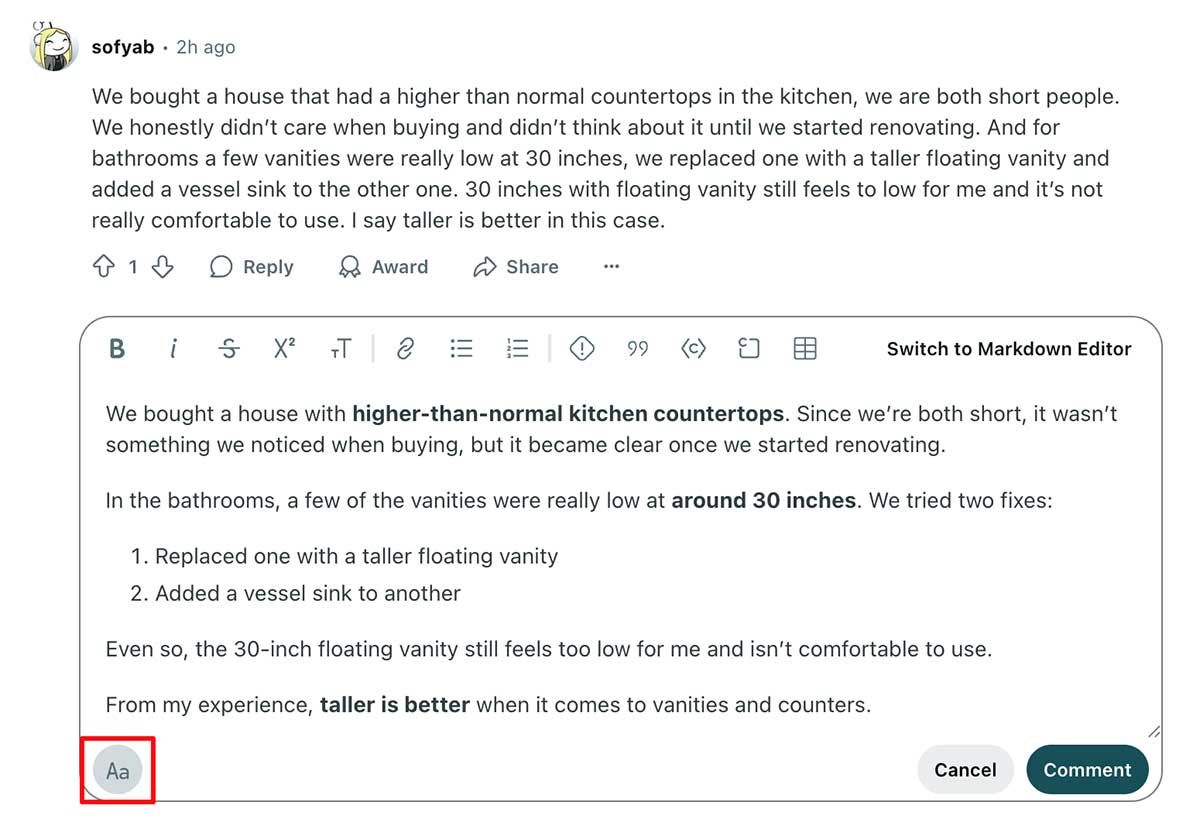Apply strikethrough formatting
Viewport: 1200px width, 819px height.
click(x=229, y=349)
